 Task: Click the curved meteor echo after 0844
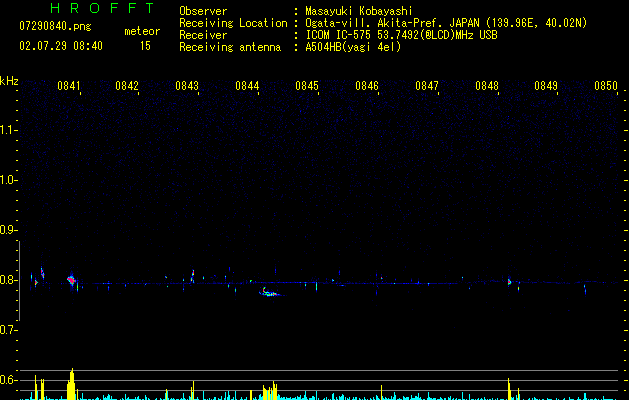(x=270, y=292)
